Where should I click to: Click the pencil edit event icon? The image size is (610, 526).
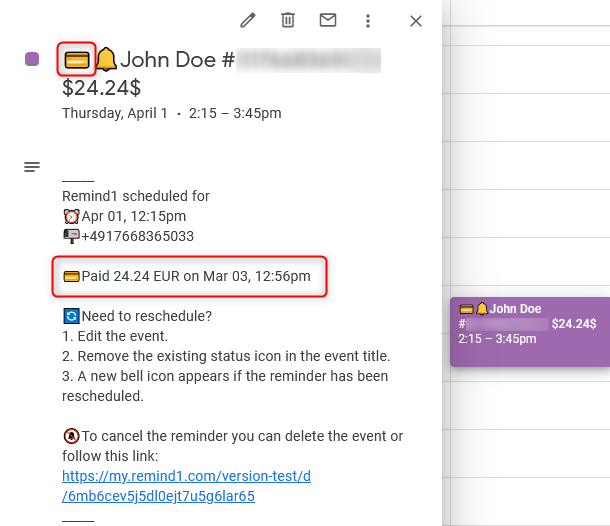[248, 21]
